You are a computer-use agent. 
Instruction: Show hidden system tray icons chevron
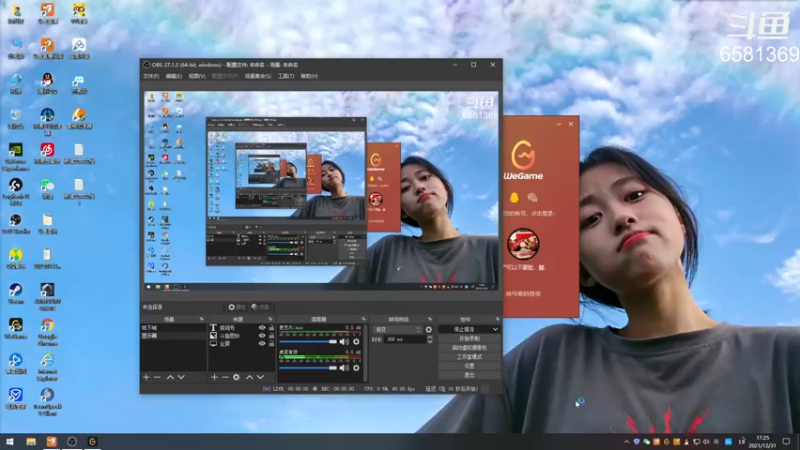tap(627, 441)
